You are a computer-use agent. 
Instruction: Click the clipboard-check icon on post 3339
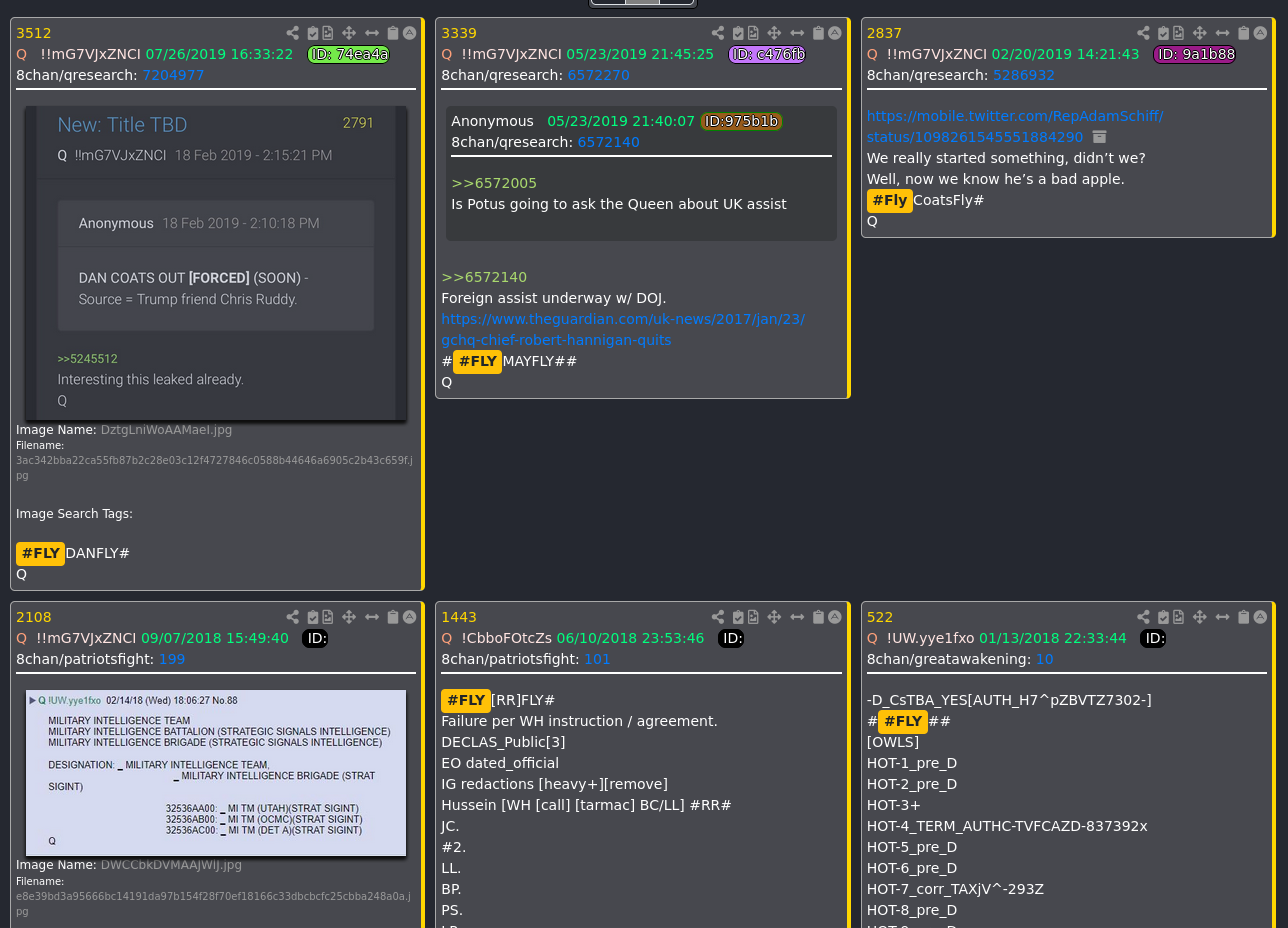click(738, 33)
